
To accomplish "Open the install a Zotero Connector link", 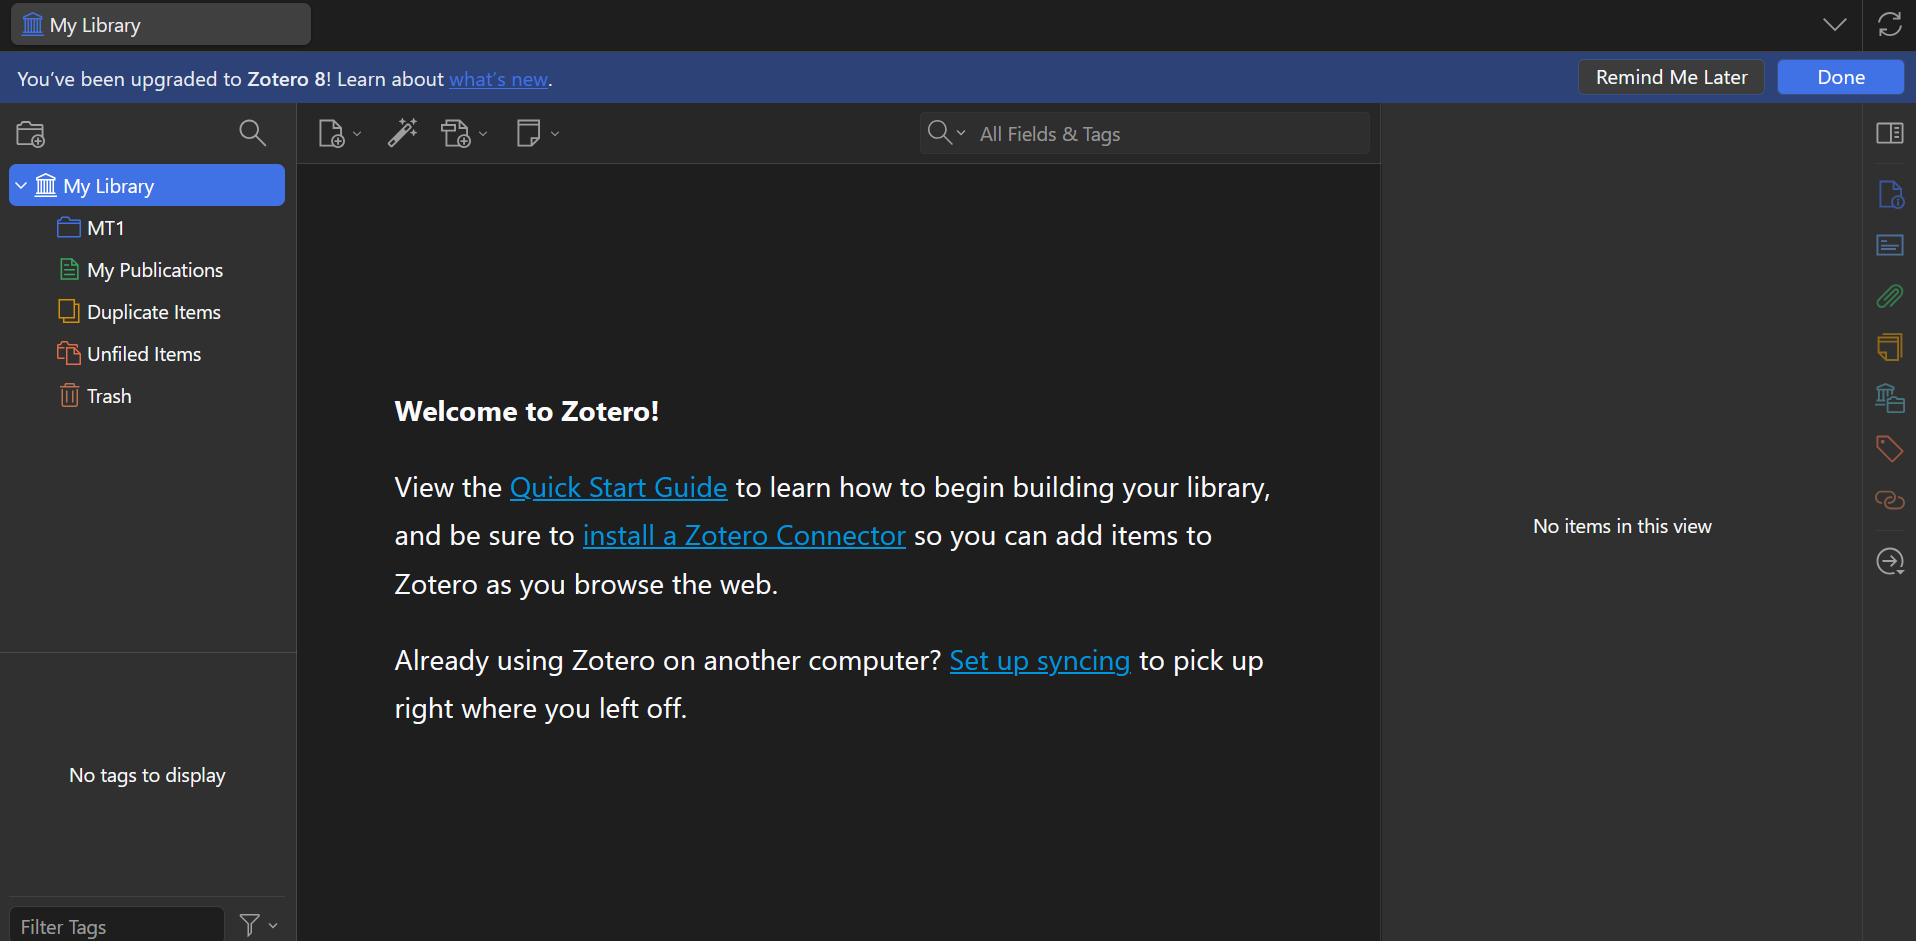I will 744,536.
